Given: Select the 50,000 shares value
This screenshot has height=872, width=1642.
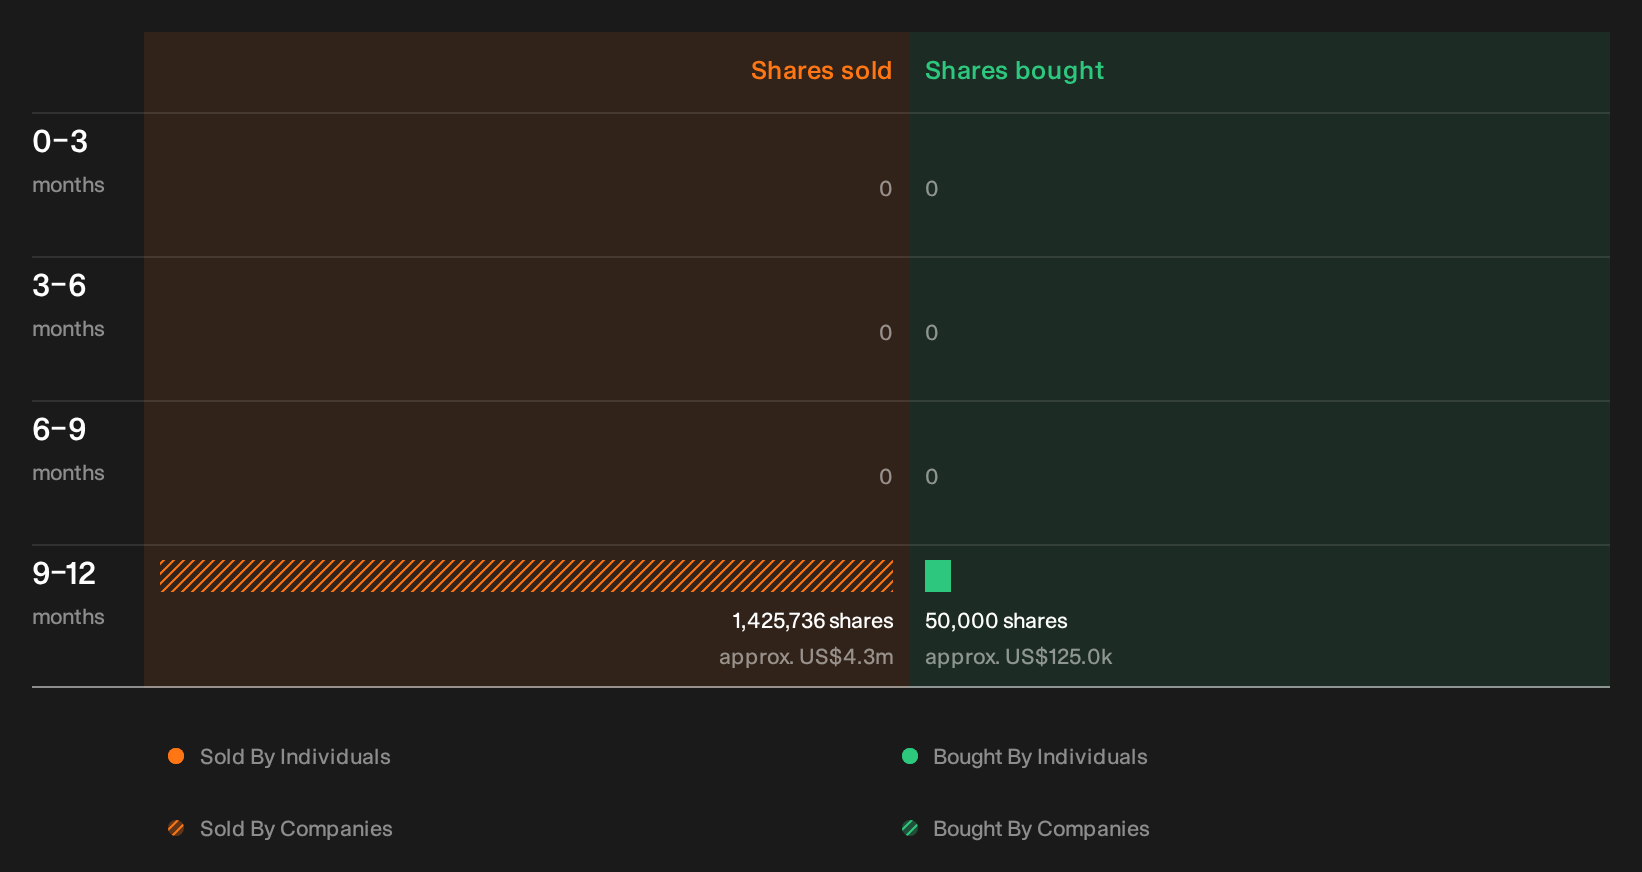Looking at the screenshot, I should pos(996,621).
